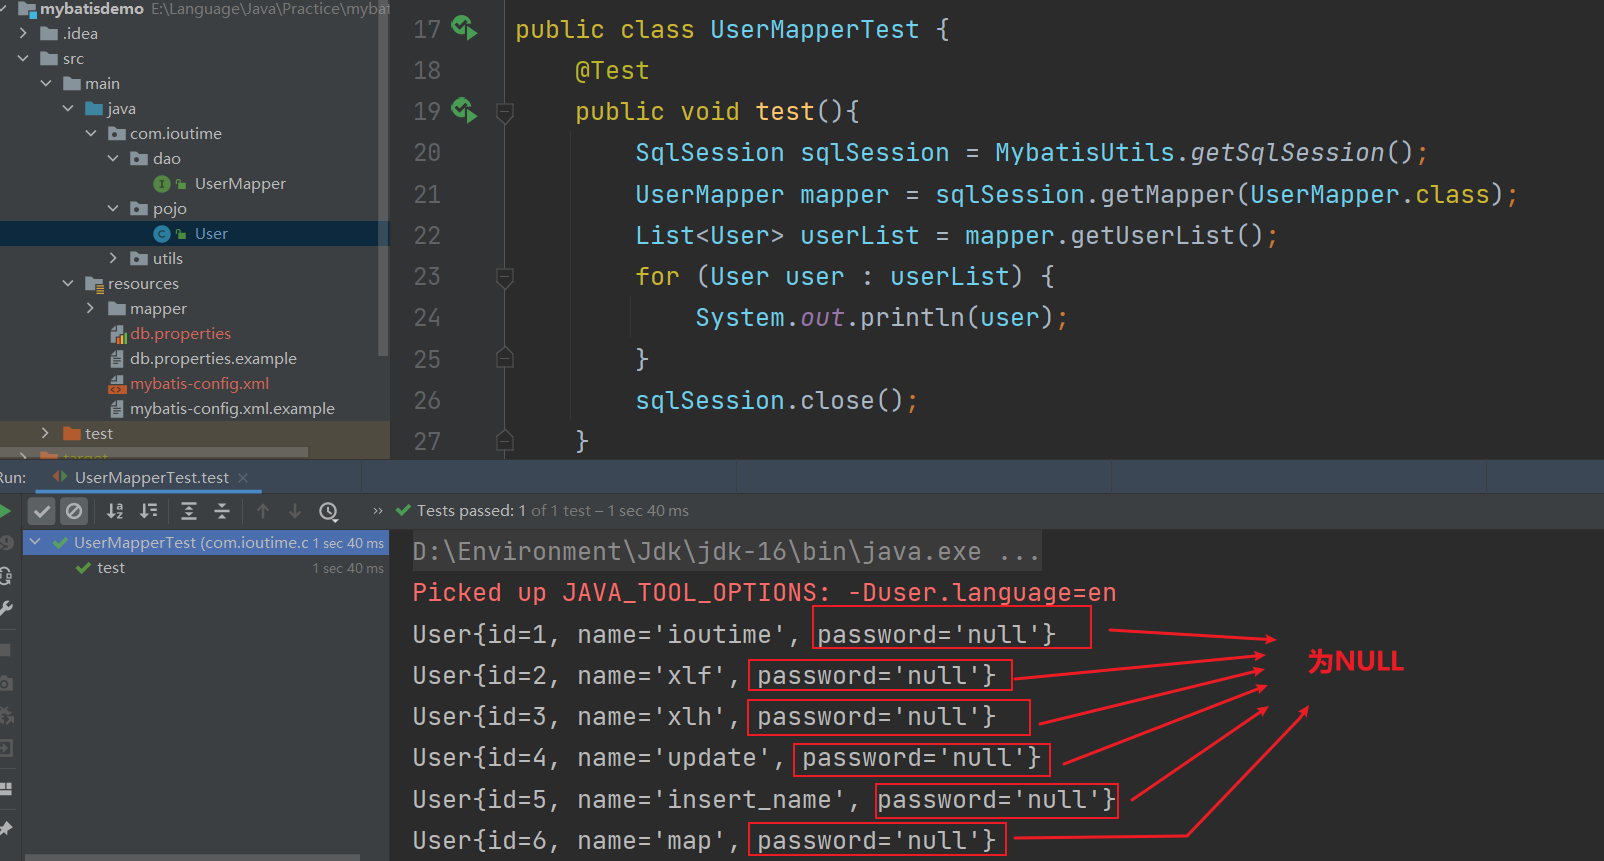Screen dimensions: 1604x861
Task: Click fold end marker at line 25
Action: 505,358
